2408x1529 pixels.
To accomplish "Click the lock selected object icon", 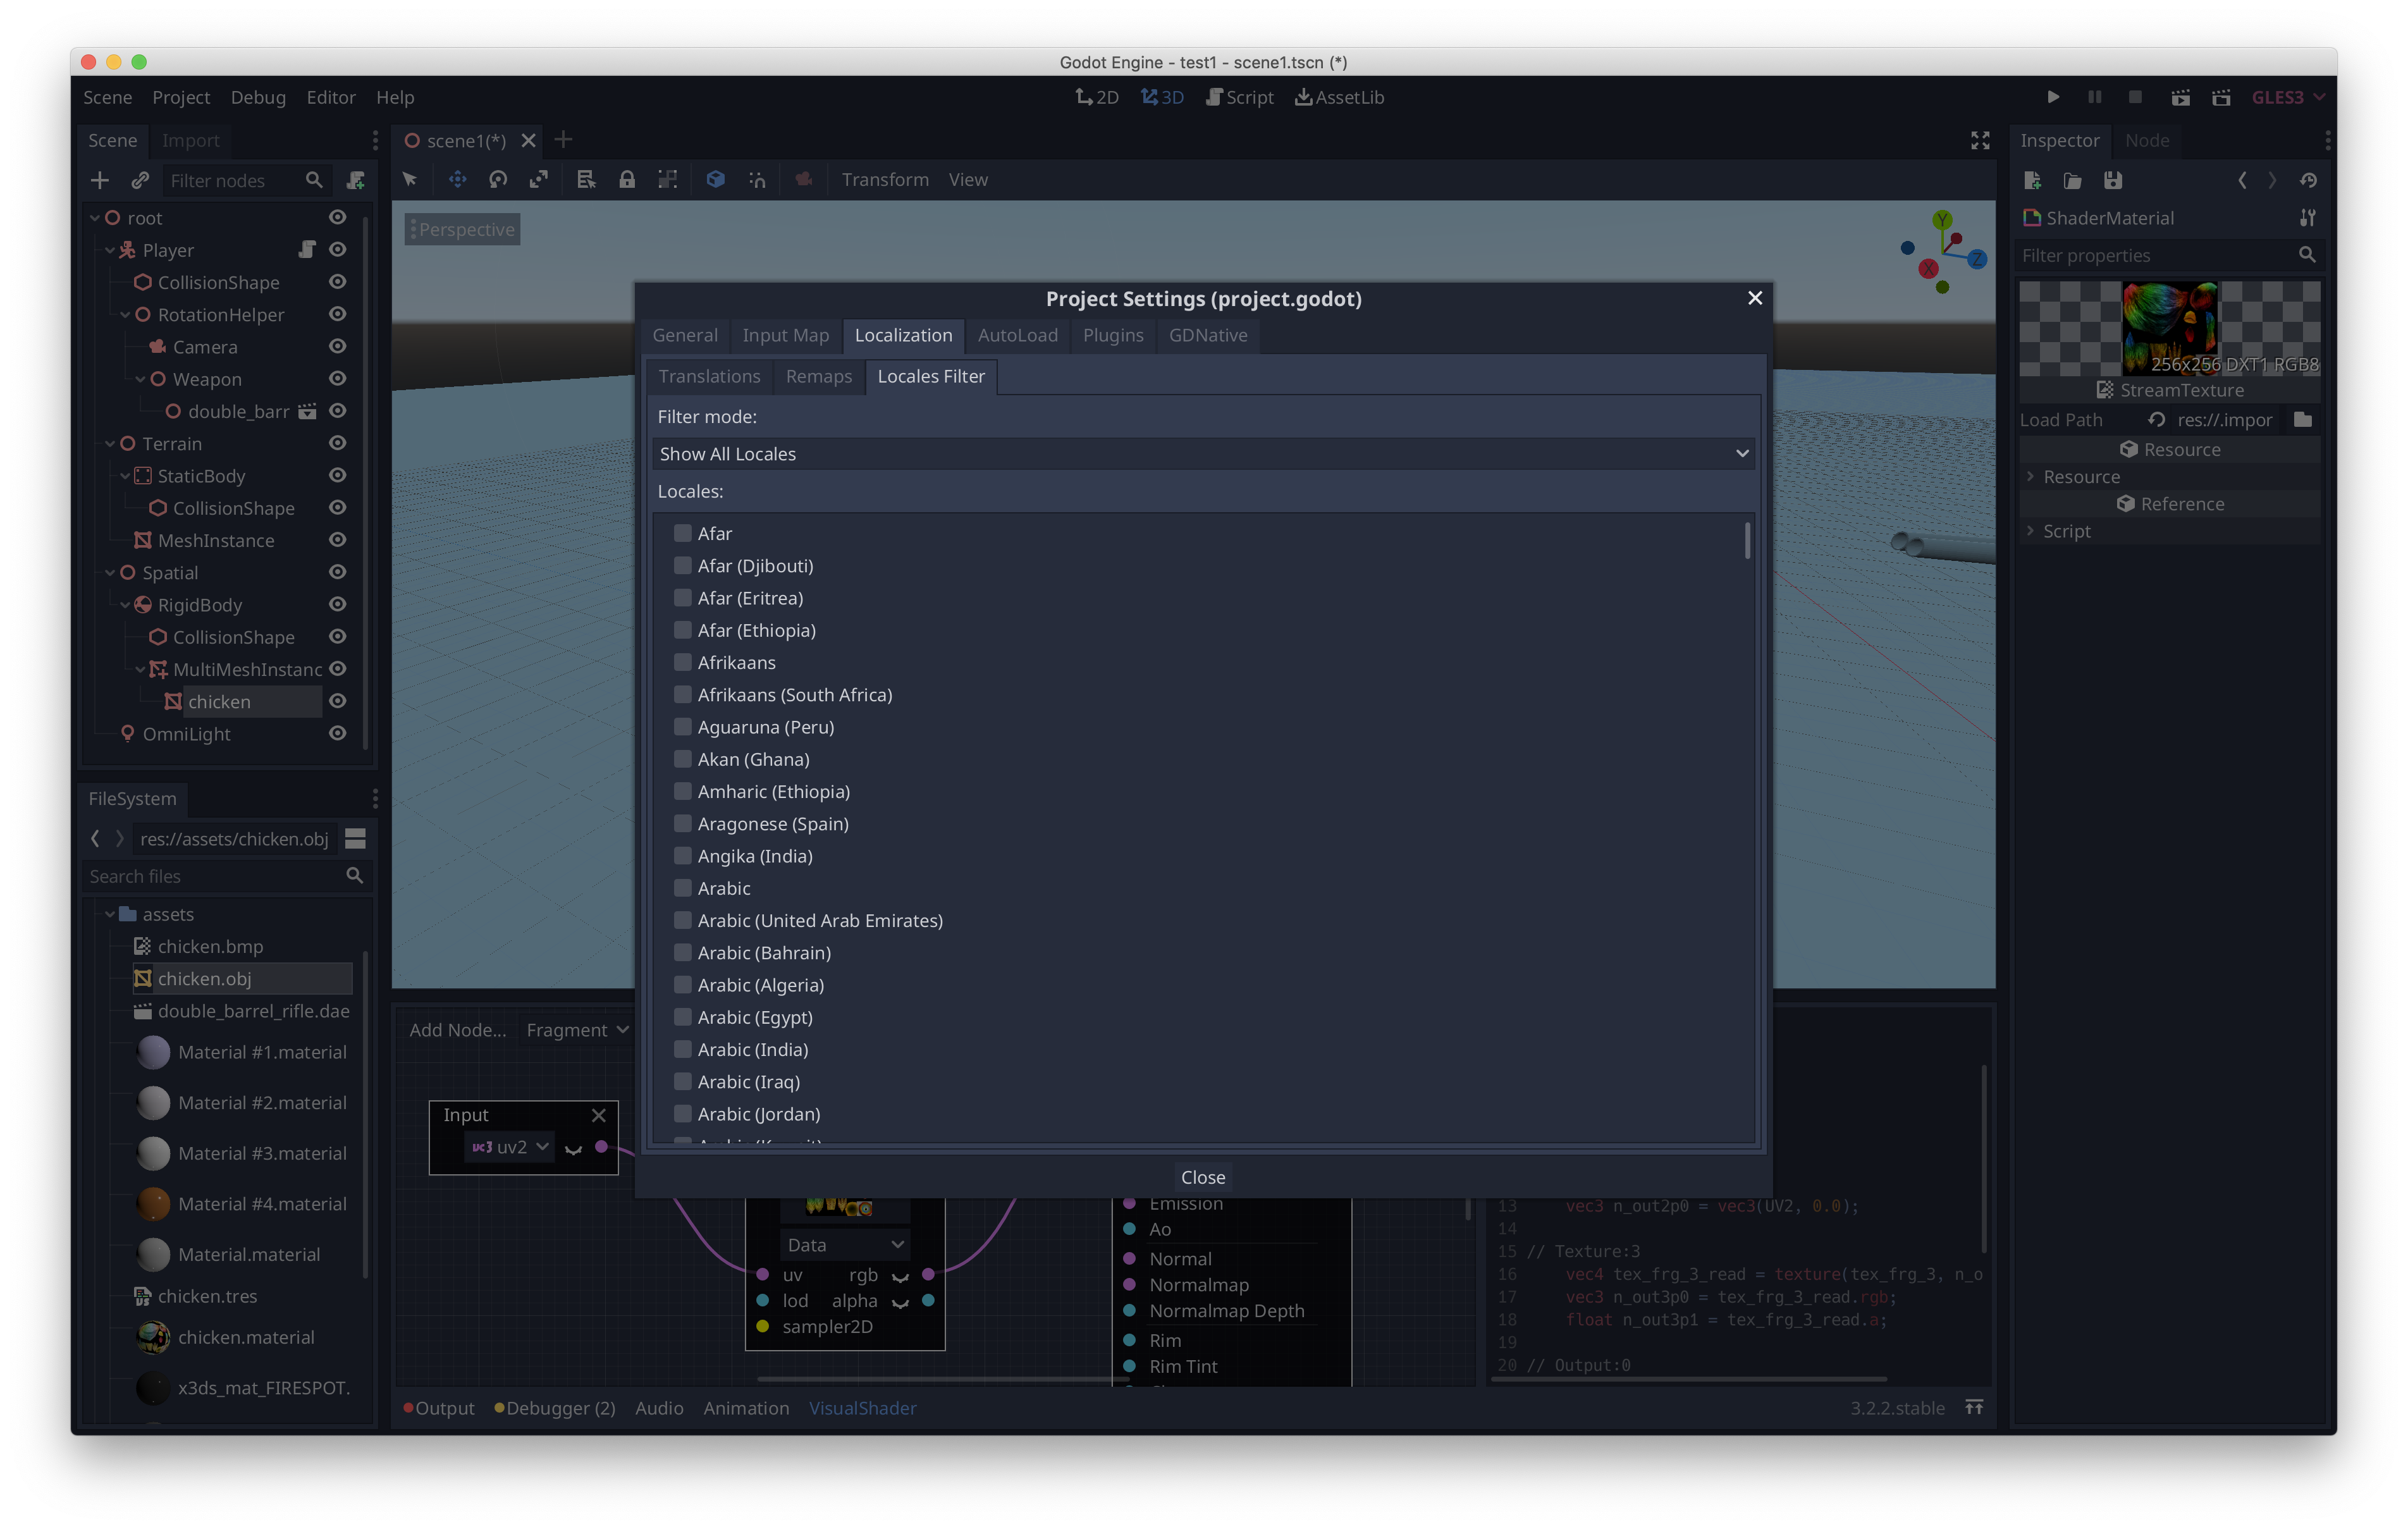I will (x=627, y=179).
